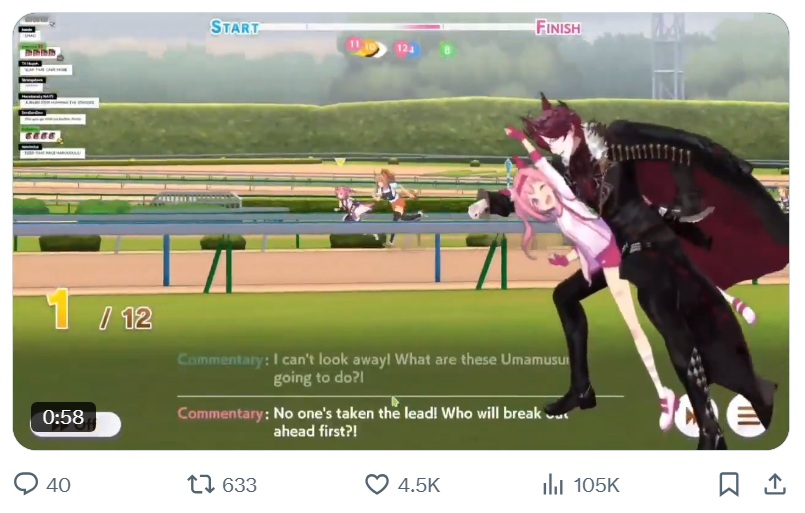View post analytics via the bar chart icon
Viewport: 805px width, 513px height.
[553, 484]
